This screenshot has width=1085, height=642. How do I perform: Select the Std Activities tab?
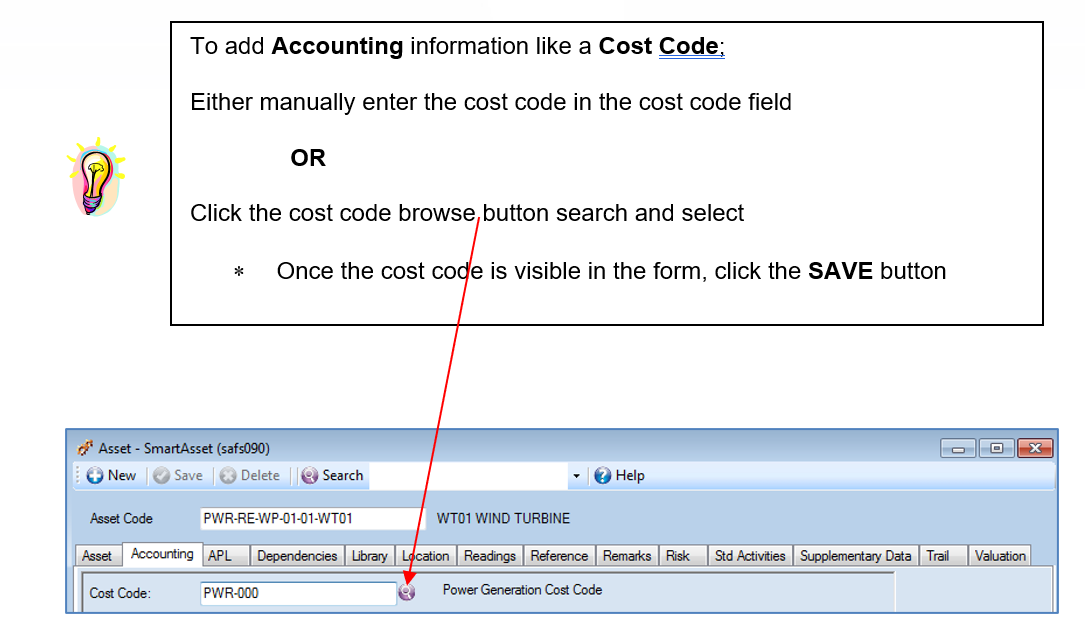750,556
